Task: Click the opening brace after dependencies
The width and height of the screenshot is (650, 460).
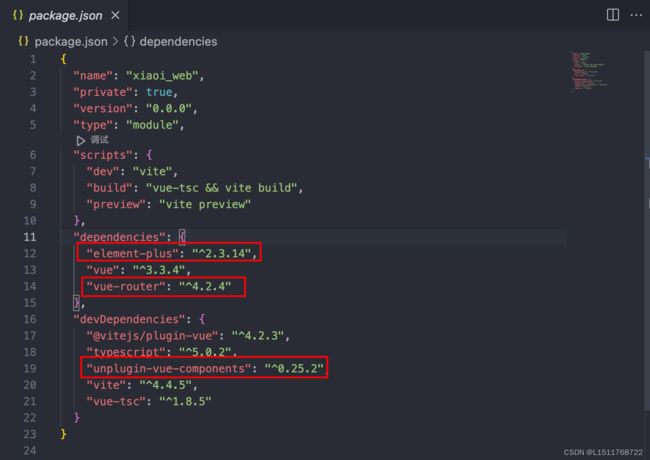Action: coord(182,237)
